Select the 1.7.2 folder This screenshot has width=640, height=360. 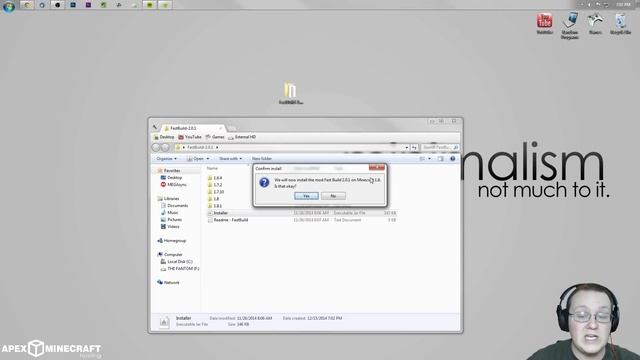[215, 184]
